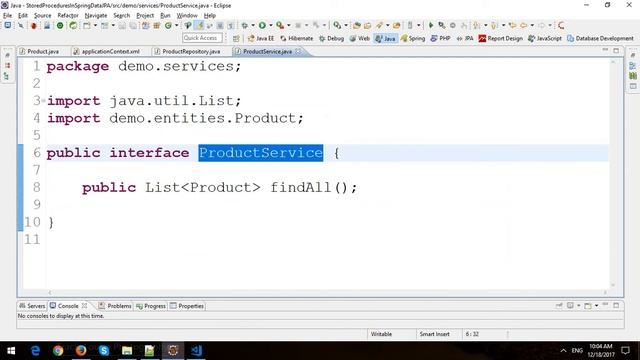
Task: Open the dropdown beside the G icon
Action: pos(176,25)
